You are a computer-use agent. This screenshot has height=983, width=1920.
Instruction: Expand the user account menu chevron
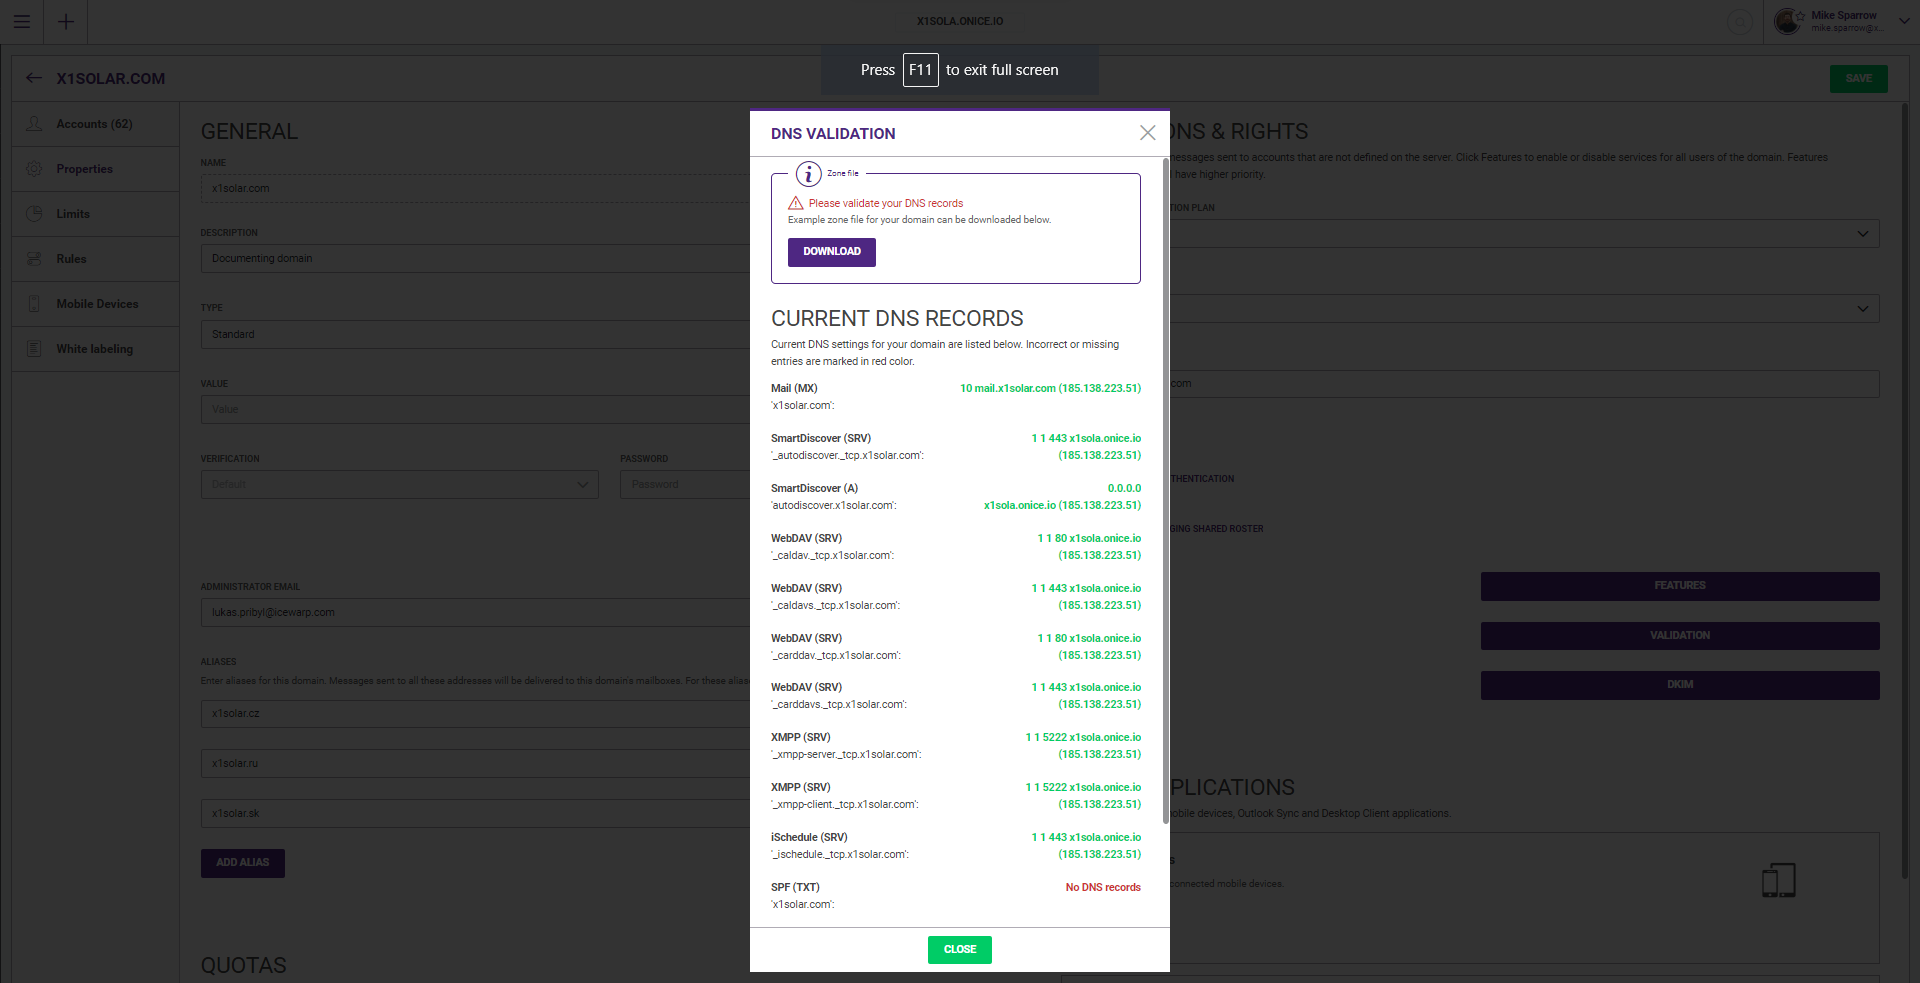tap(1904, 21)
